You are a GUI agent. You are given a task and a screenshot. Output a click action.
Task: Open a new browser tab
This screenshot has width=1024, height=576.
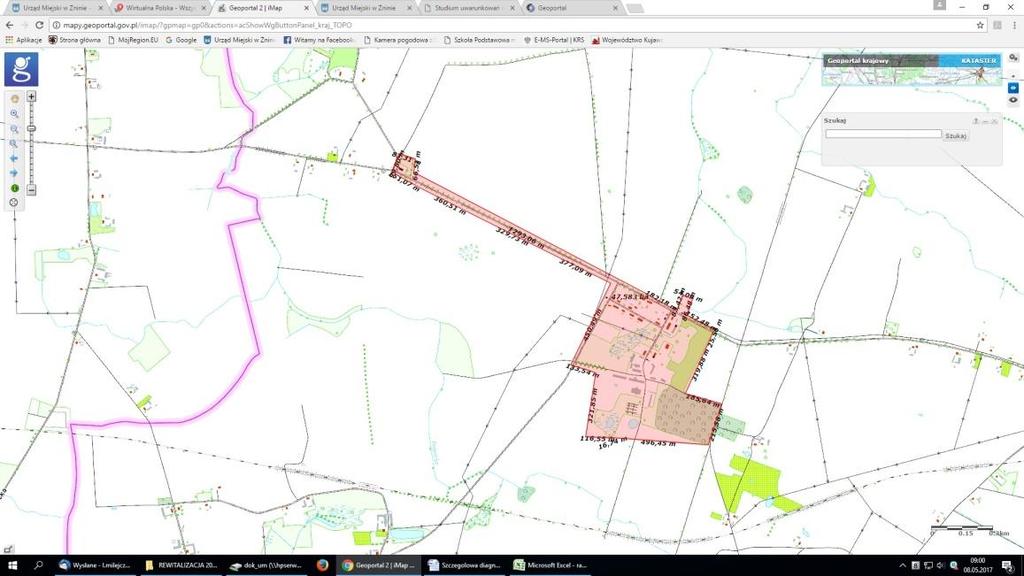click(x=635, y=8)
